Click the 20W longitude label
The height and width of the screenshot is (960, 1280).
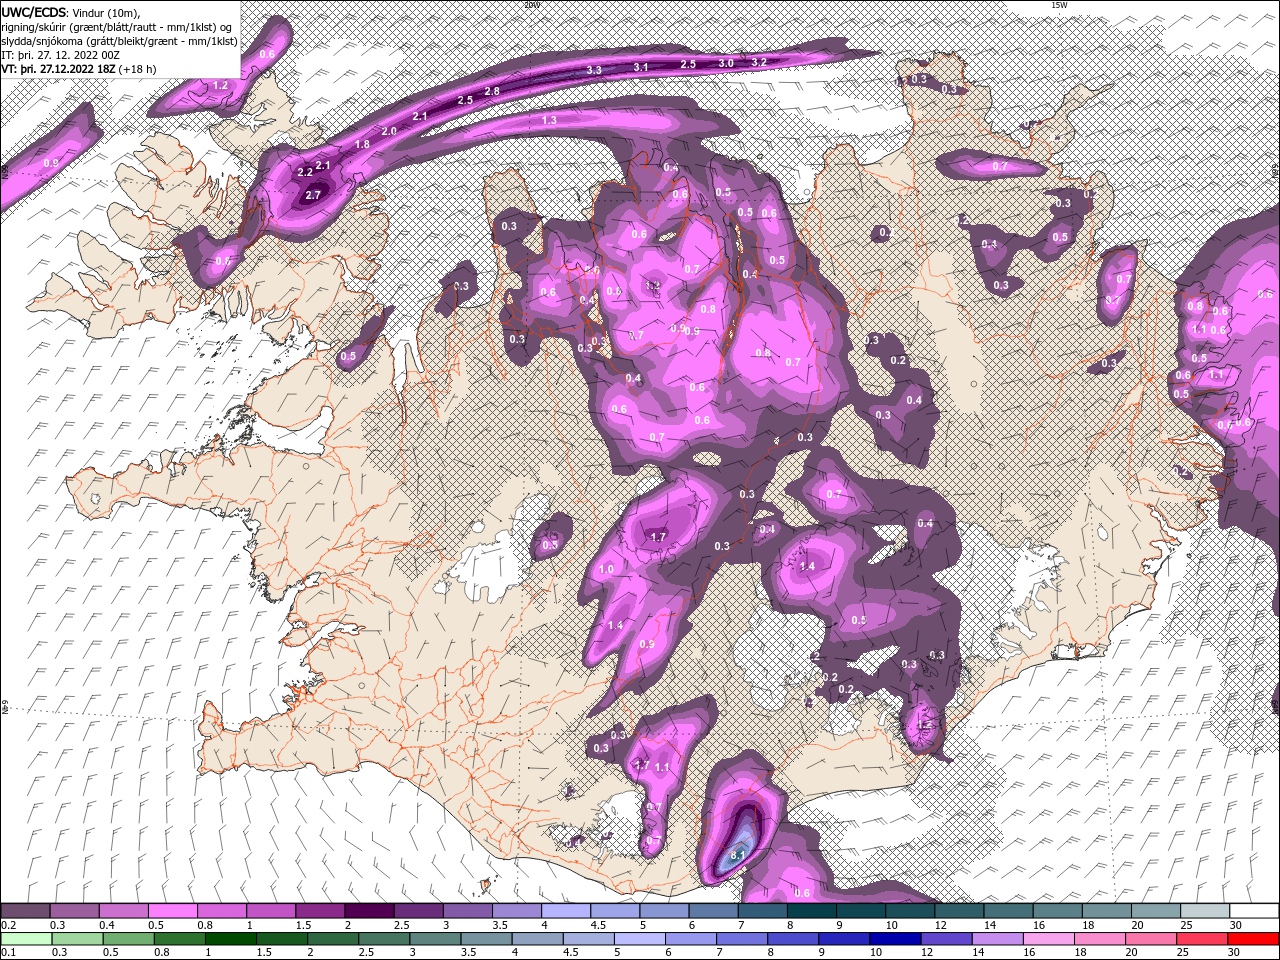(532, 5)
